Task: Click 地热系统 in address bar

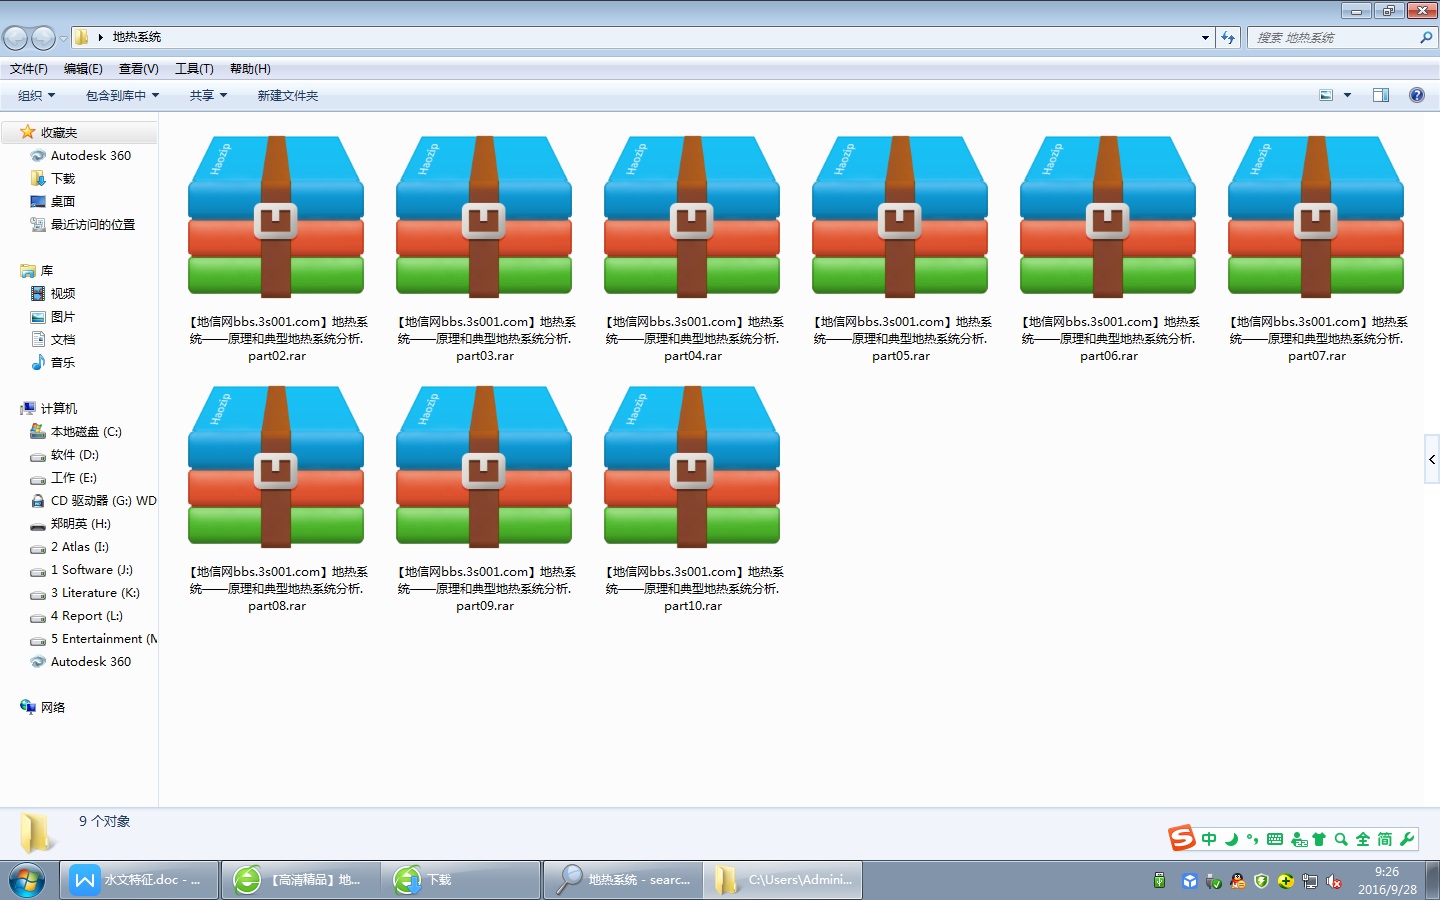Action: tap(137, 37)
